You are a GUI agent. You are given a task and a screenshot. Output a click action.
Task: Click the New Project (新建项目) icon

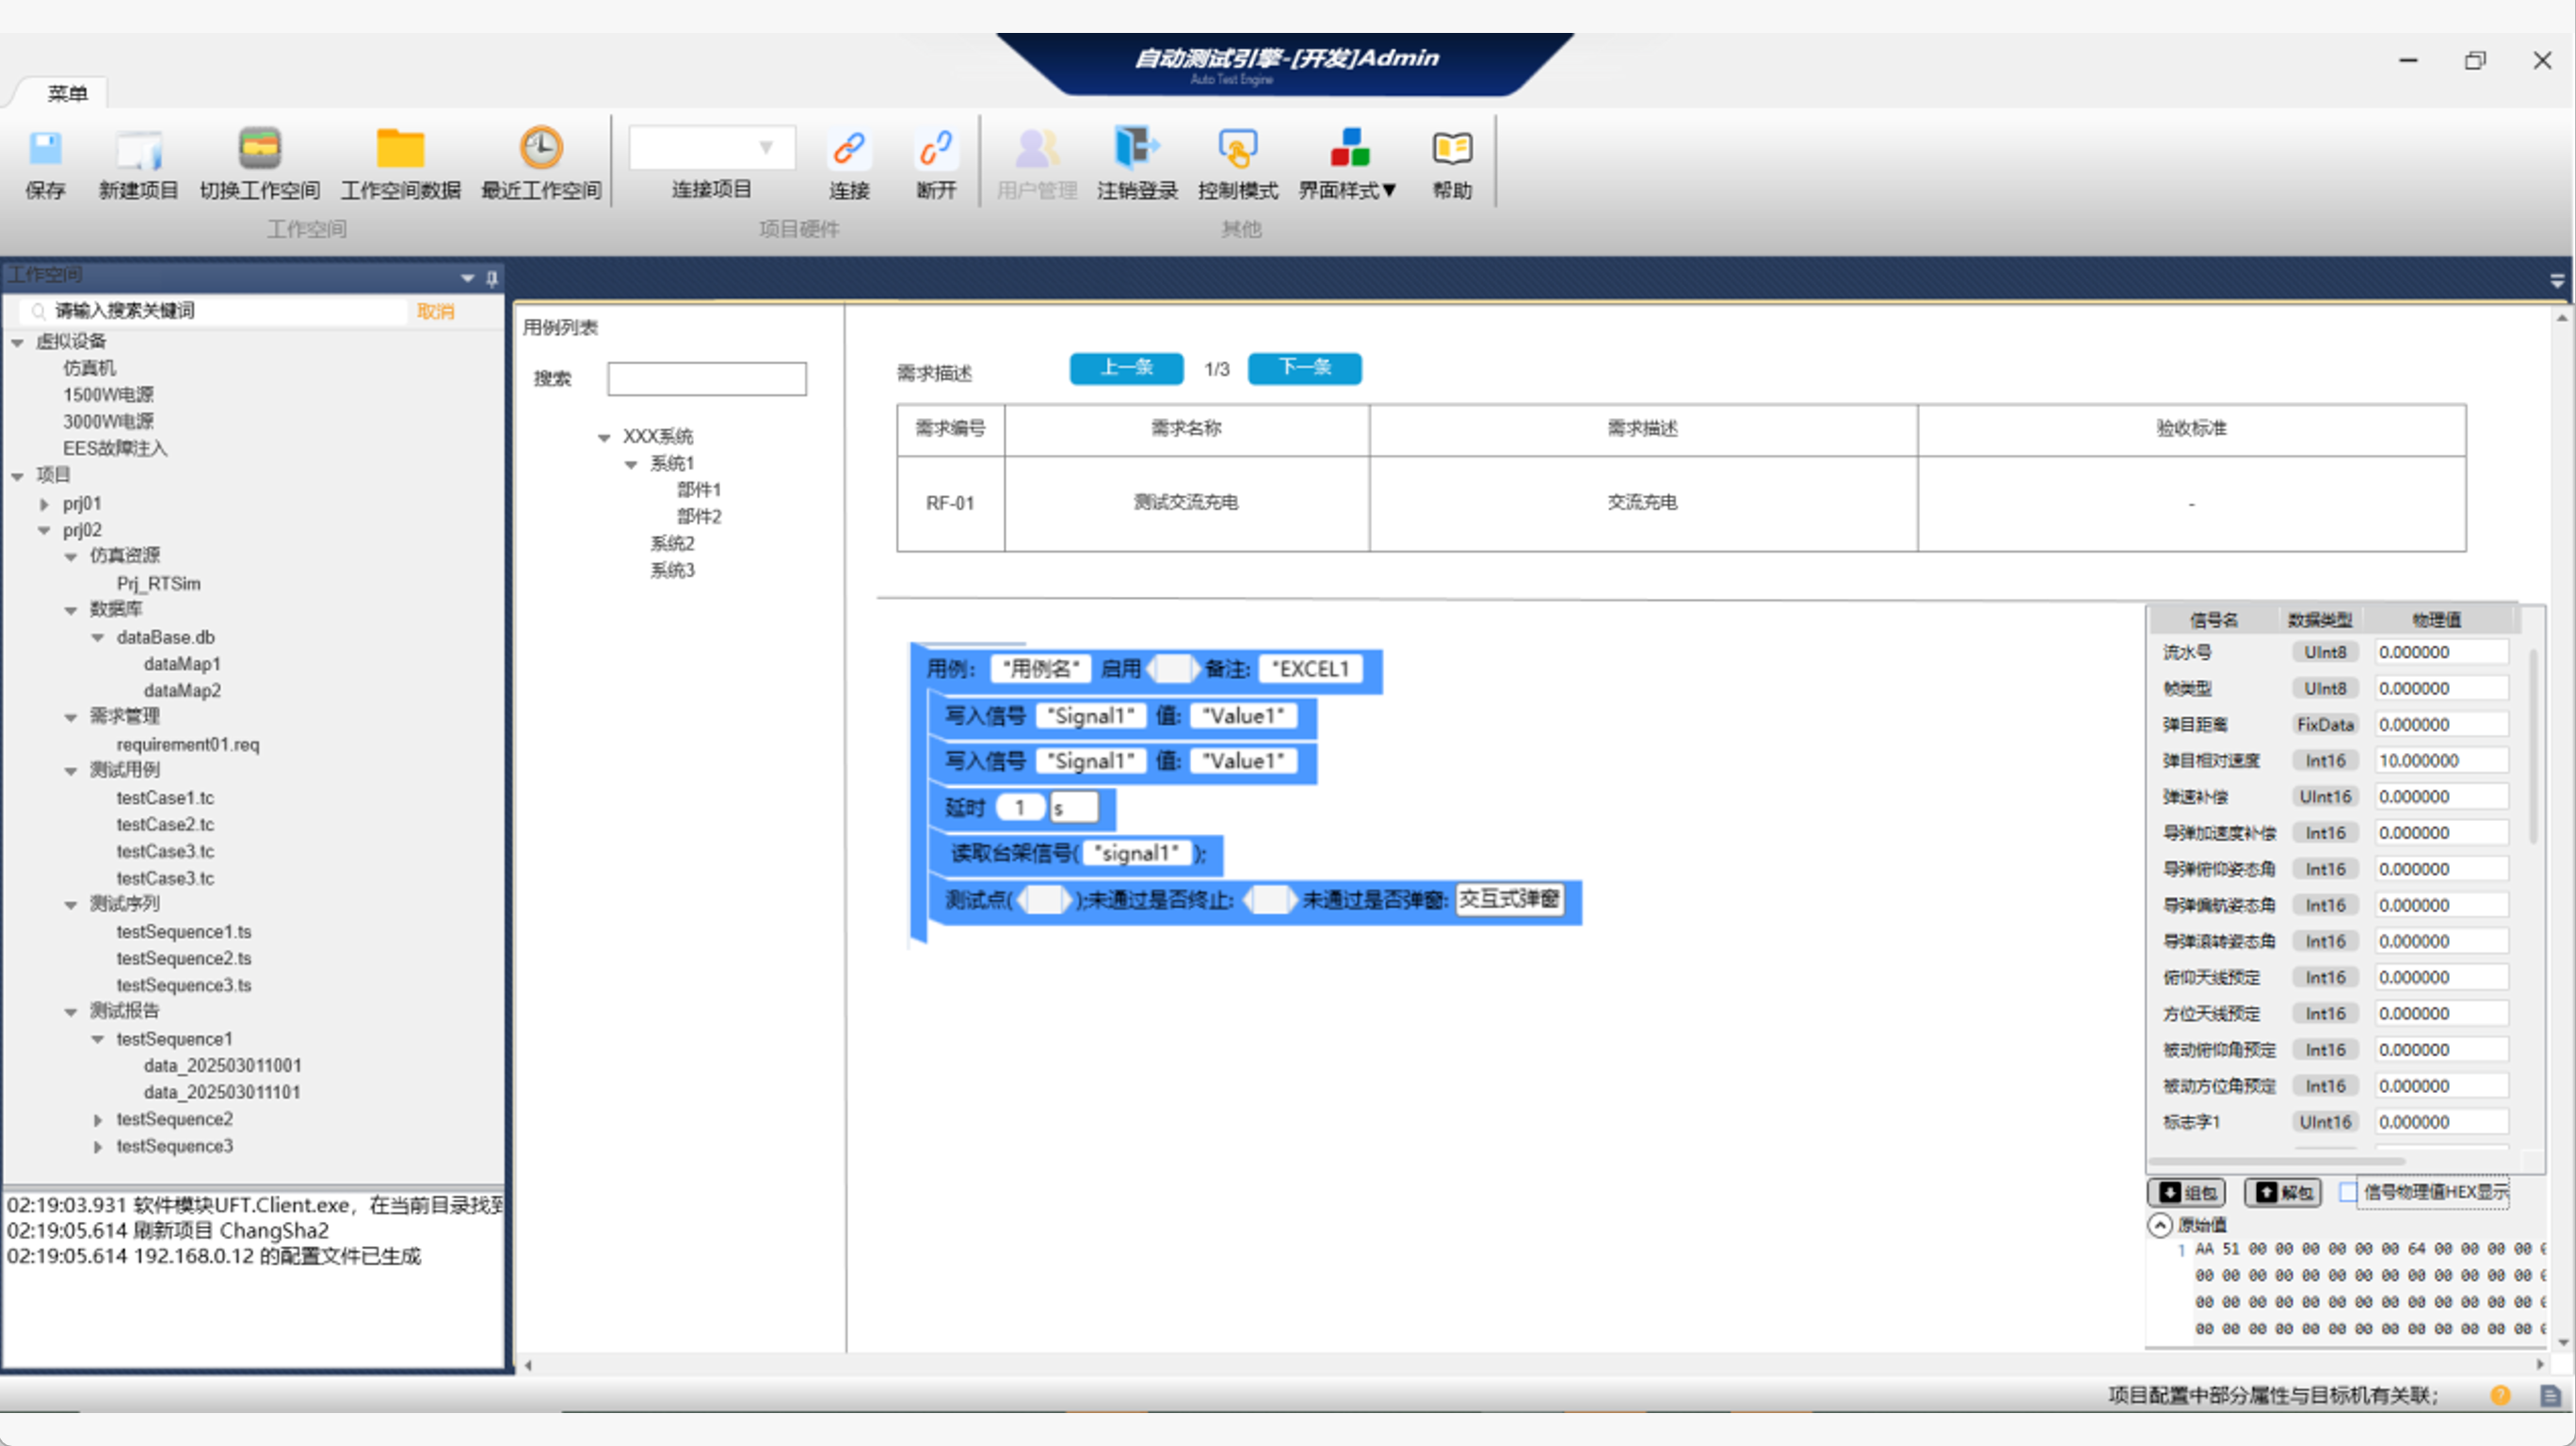click(x=138, y=150)
